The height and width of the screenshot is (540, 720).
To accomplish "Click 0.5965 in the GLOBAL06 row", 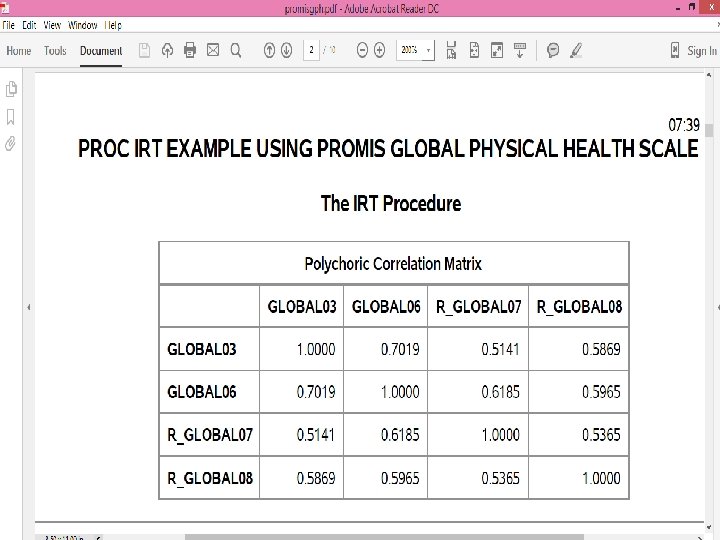I will click(x=601, y=392).
